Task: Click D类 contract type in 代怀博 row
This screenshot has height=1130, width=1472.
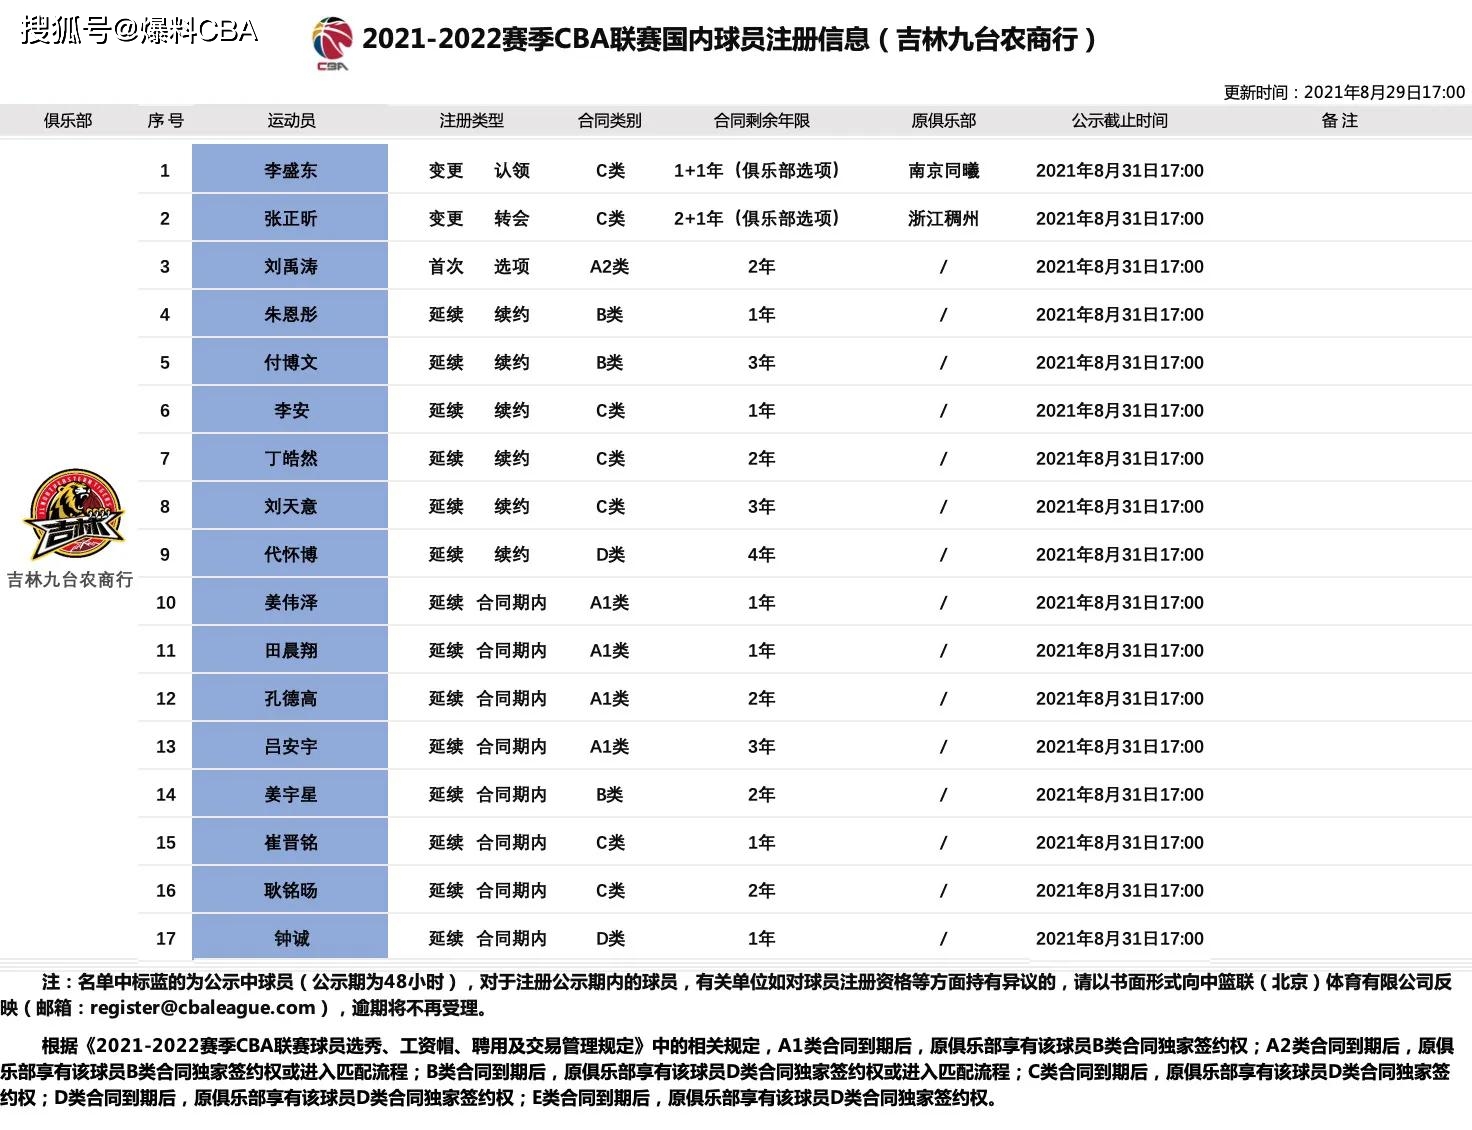Action: [610, 555]
